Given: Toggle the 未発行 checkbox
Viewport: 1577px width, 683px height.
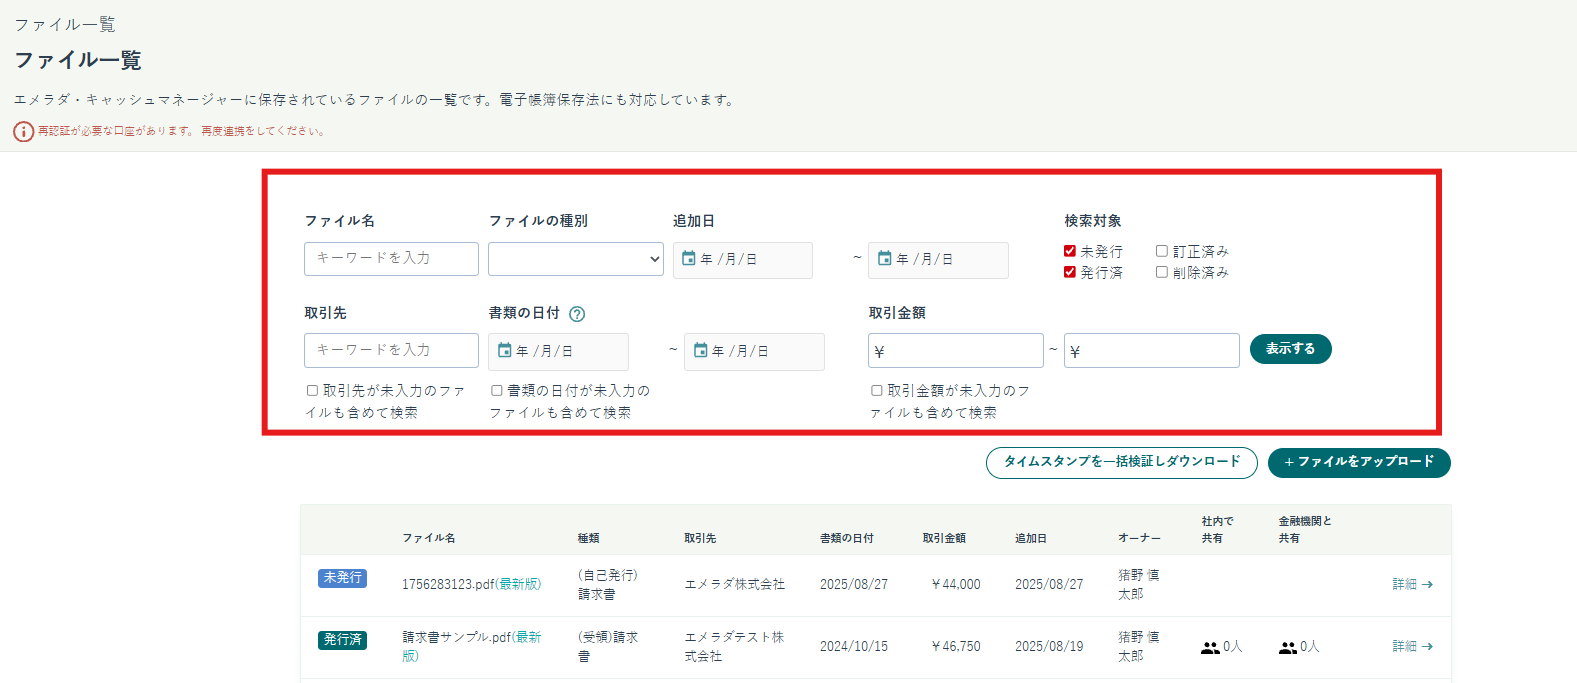Looking at the screenshot, I should coord(1070,251).
